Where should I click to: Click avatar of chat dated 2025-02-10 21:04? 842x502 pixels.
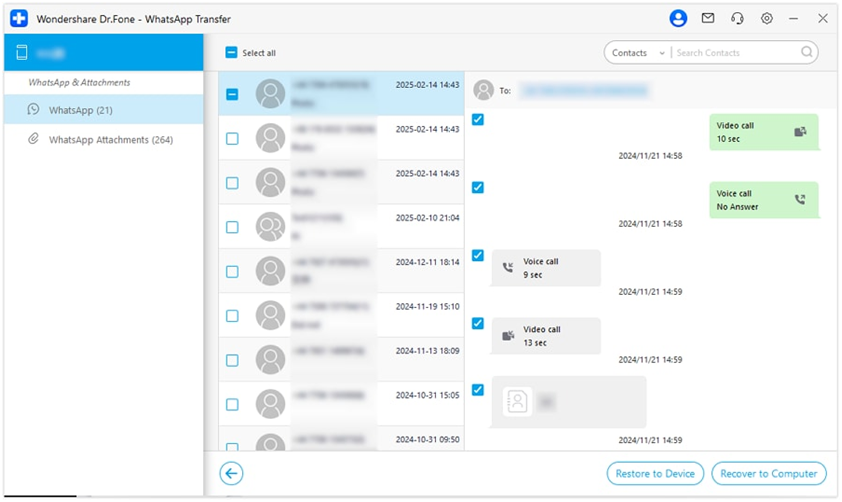270,227
